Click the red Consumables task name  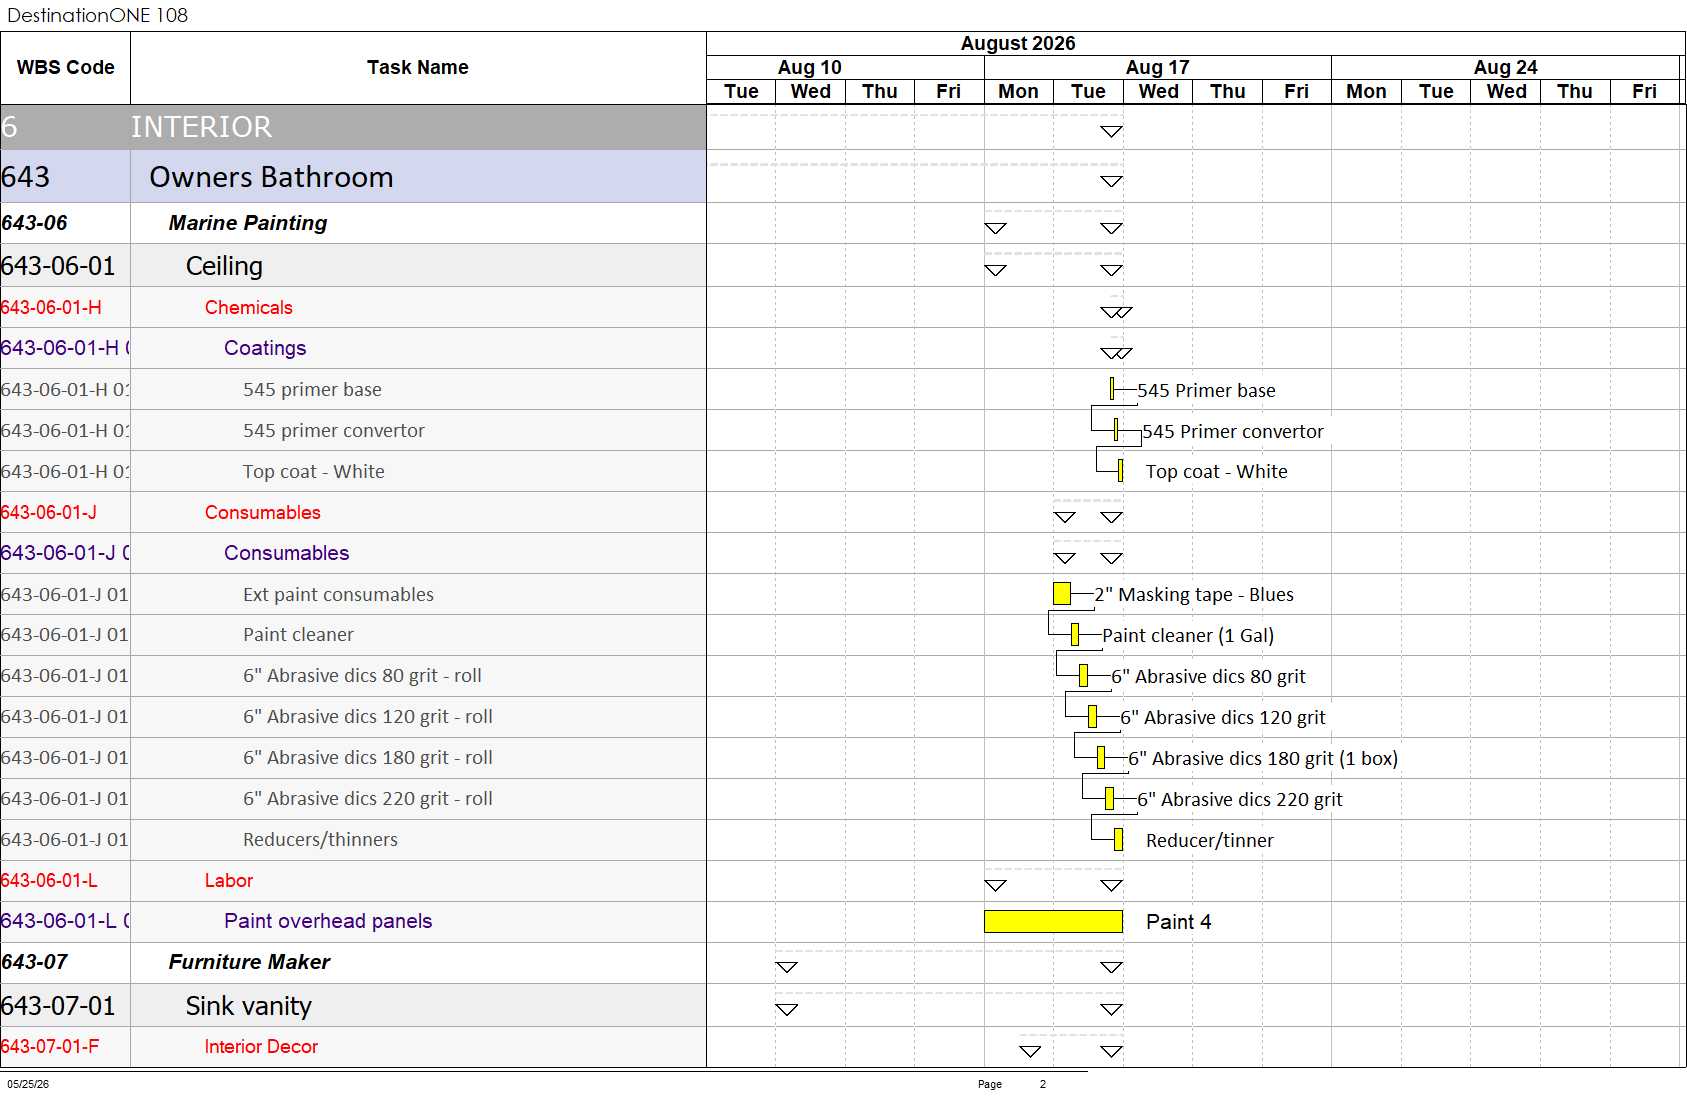(262, 513)
